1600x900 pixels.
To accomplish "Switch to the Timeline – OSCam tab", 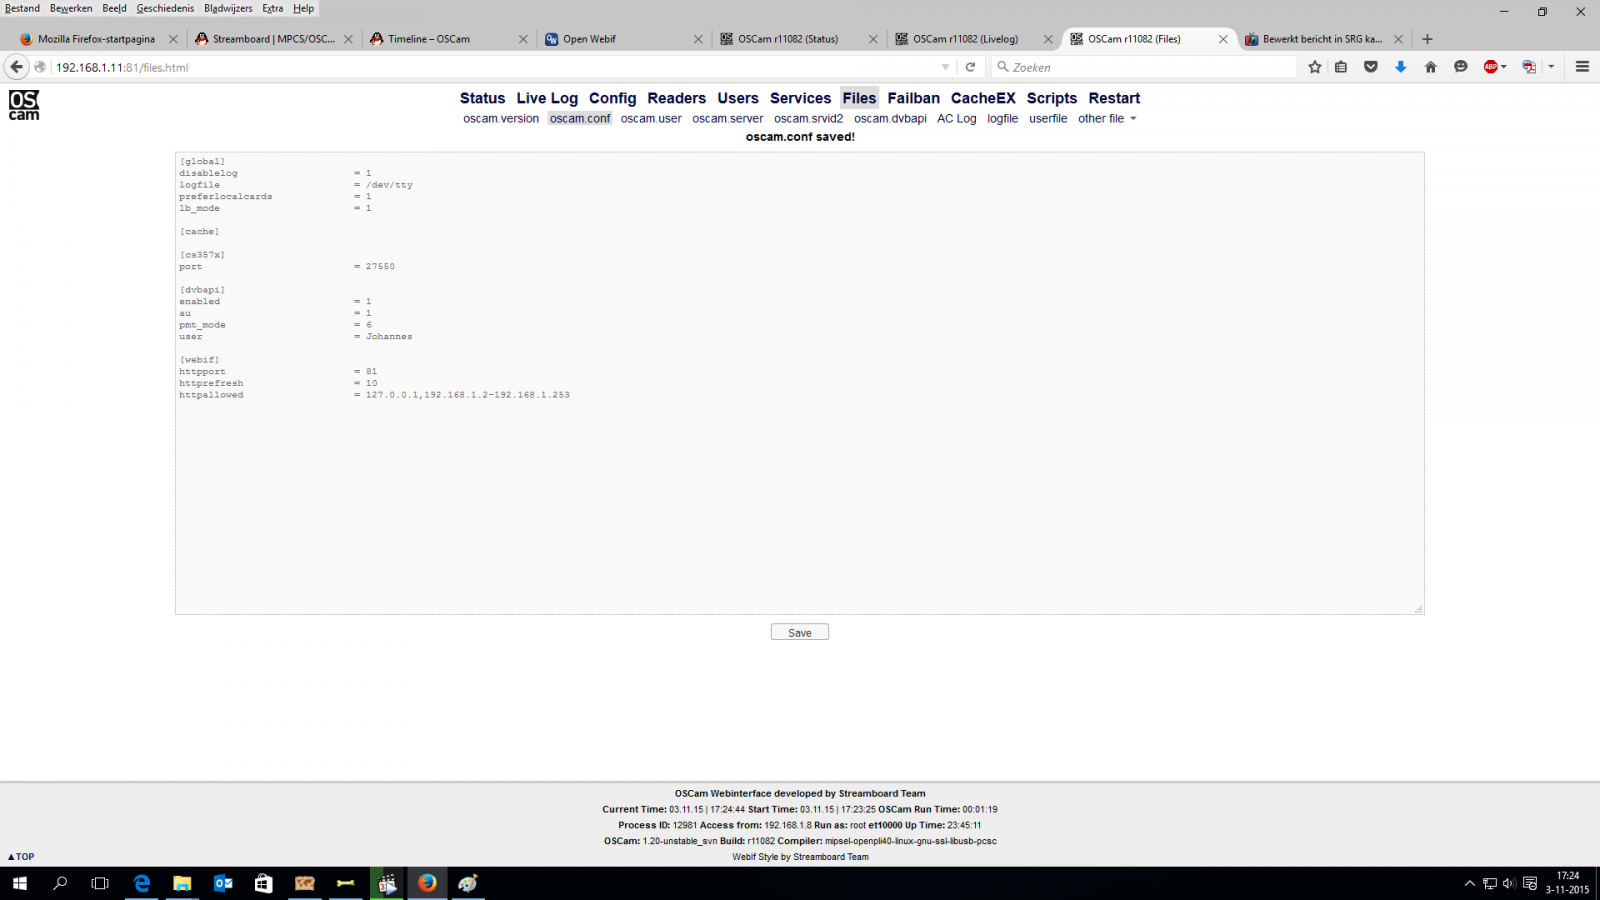I will pos(450,39).
